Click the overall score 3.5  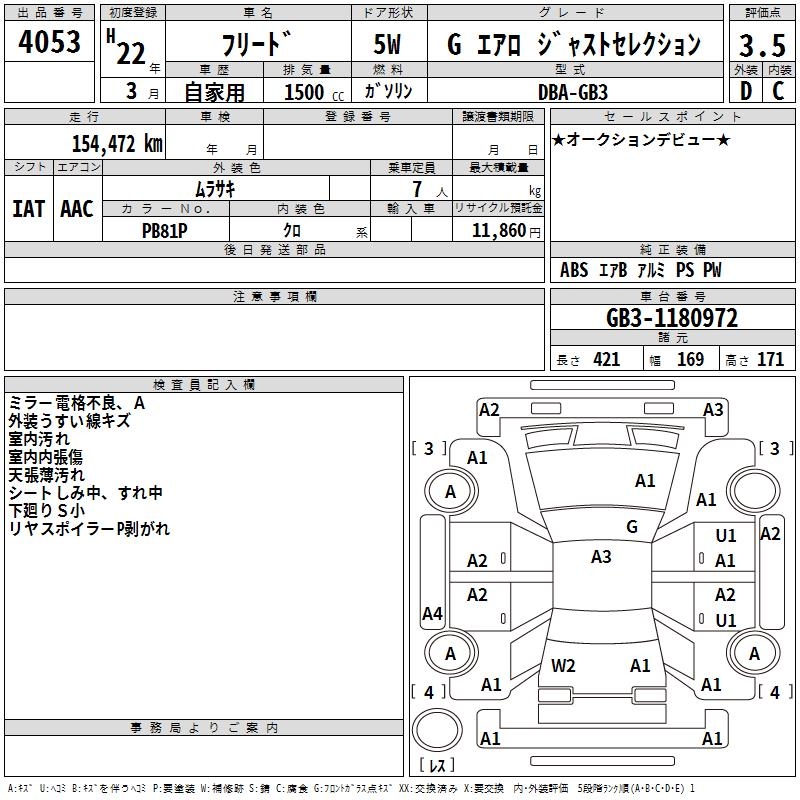click(x=762, y=46)
